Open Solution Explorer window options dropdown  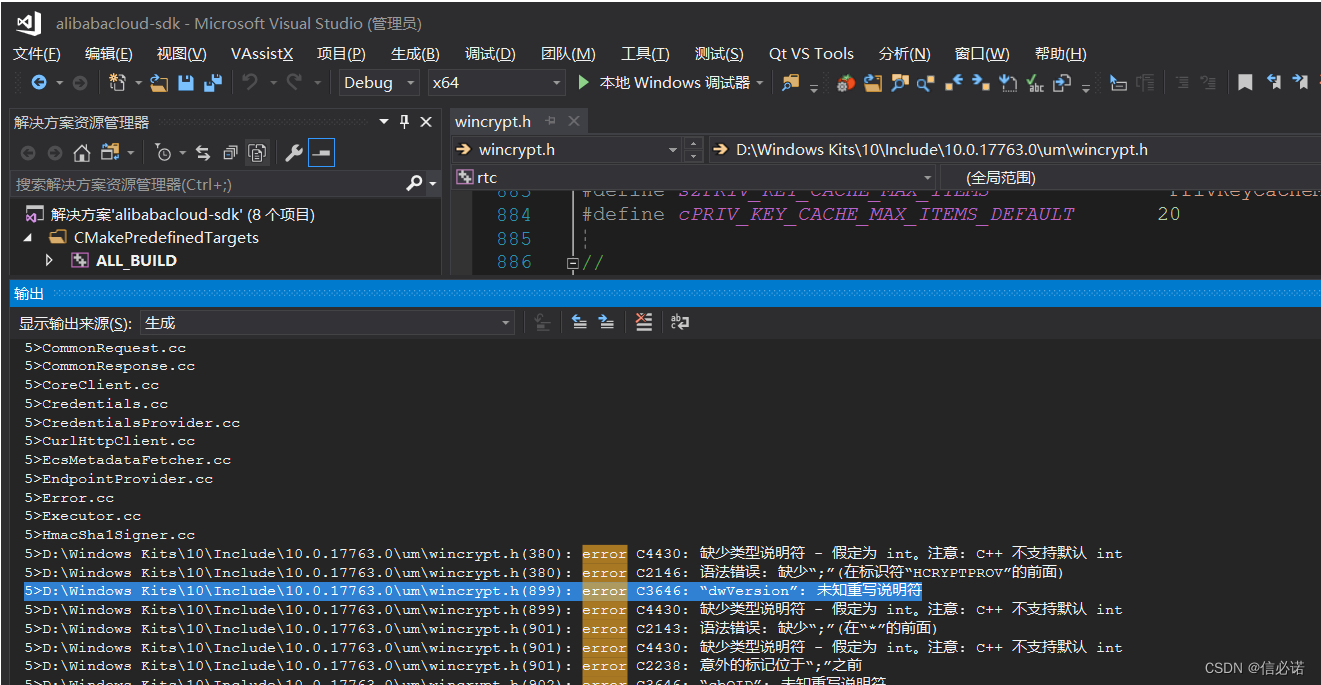pos(384,122)
